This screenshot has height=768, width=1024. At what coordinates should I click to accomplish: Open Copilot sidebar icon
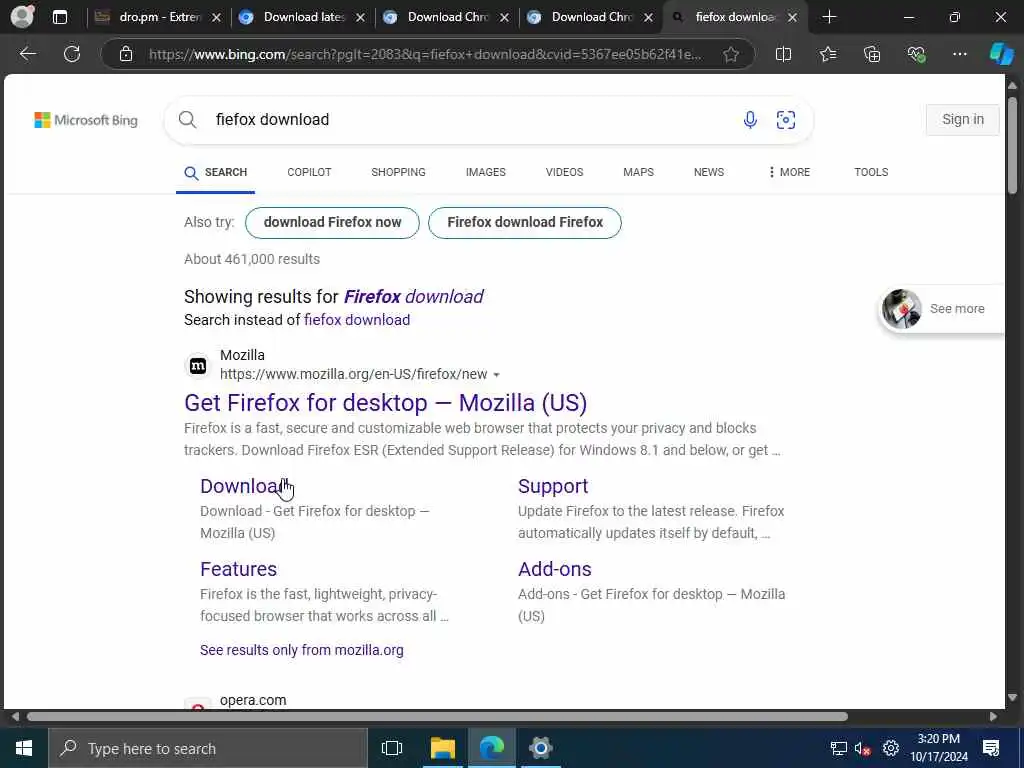(x=1001, y=54)
